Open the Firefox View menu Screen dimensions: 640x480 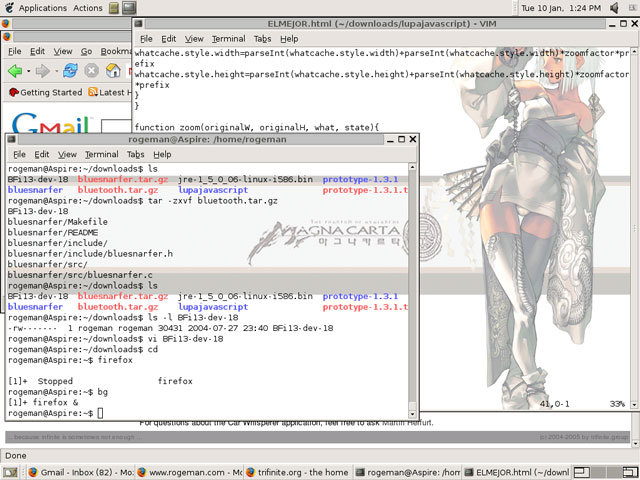(63, 51)
